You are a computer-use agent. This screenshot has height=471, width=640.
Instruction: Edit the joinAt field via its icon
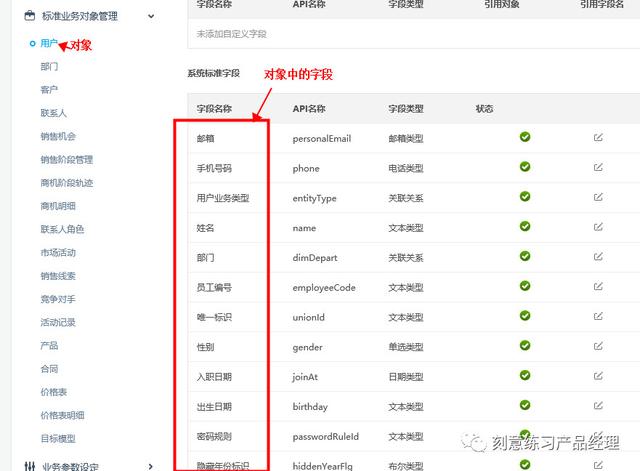point(598,376)
